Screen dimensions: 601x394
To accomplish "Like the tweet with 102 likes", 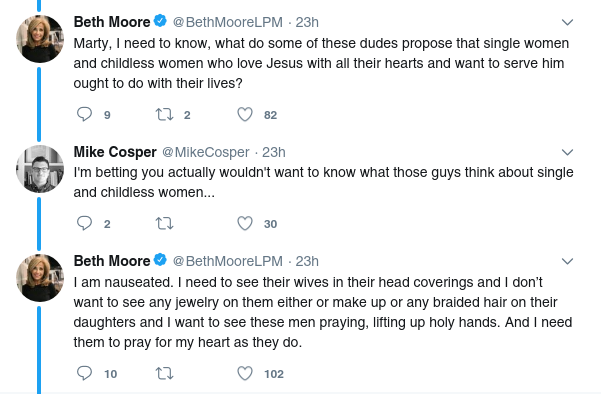I will pos(245,373).
